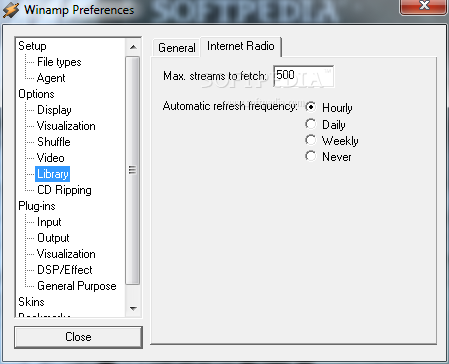The image size is (449, 364).
Task: Click the Close button
Action: pyautogui.click(x=78, y=337)
